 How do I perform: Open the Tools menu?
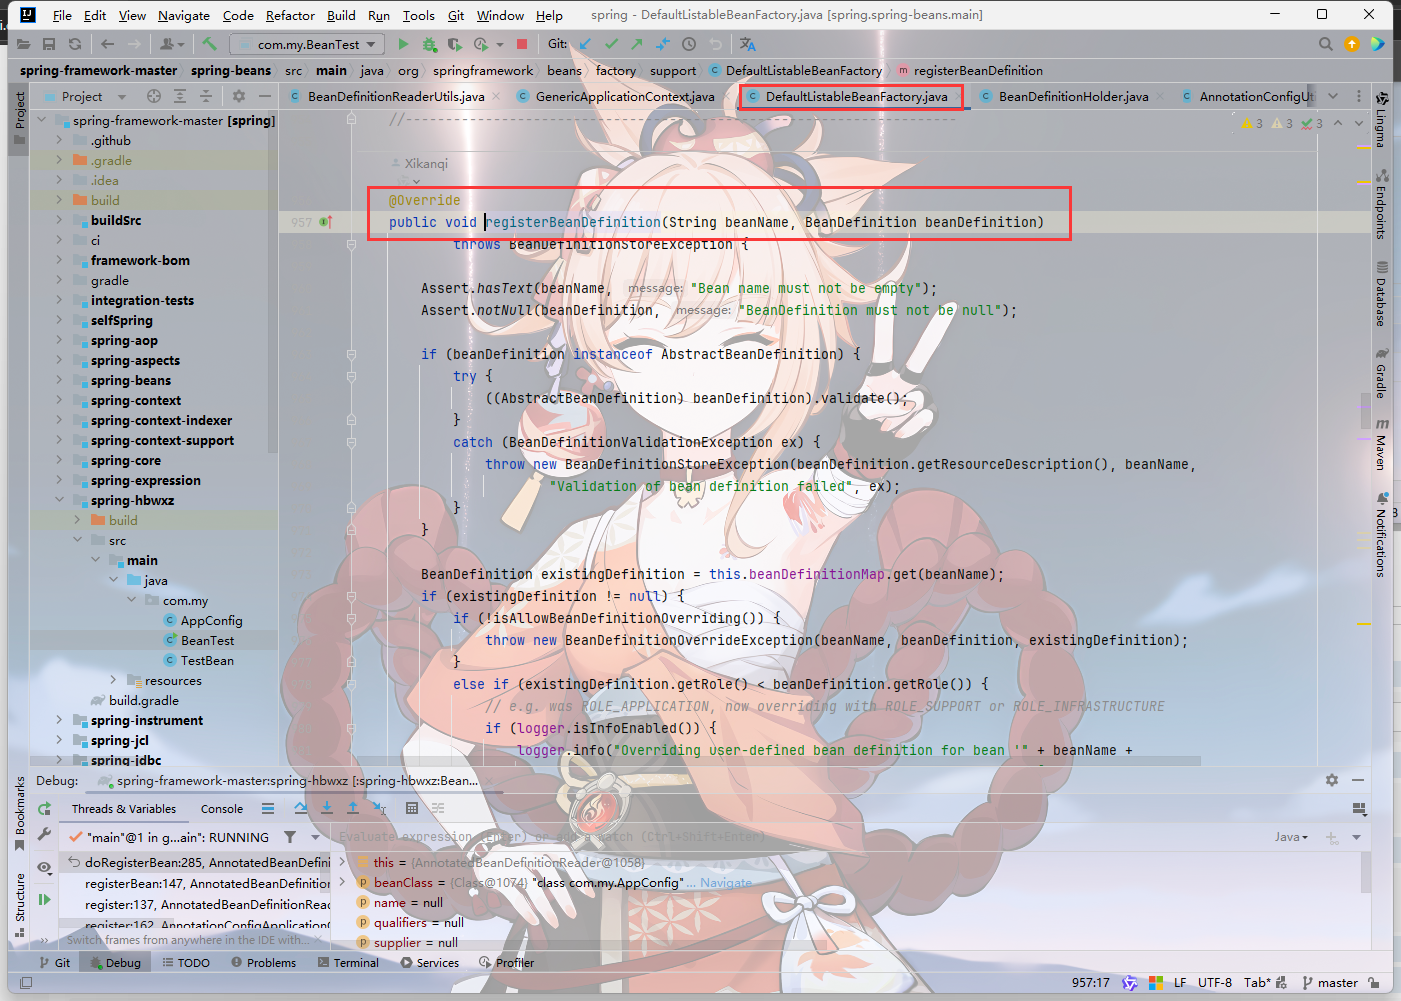pos(418,15)
